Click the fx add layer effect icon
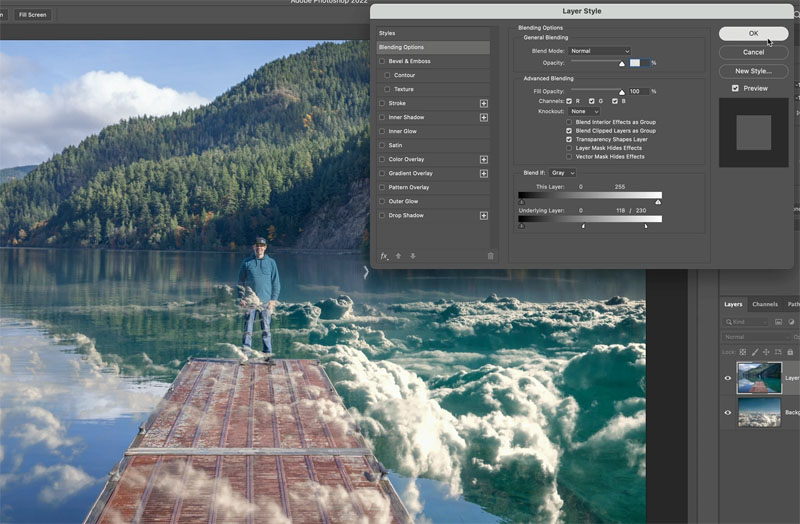Screen dimensions: 800x524 (384, 256)
